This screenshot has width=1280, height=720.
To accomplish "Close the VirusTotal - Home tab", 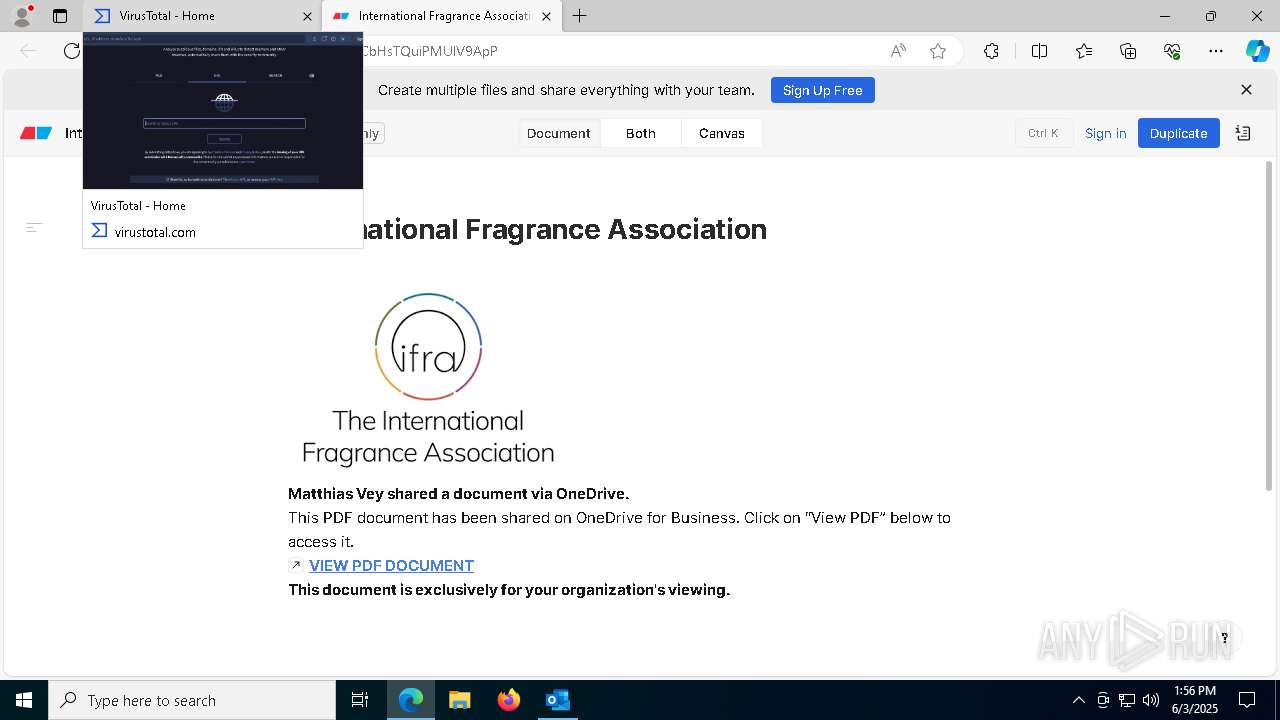I will pos(307,16).
